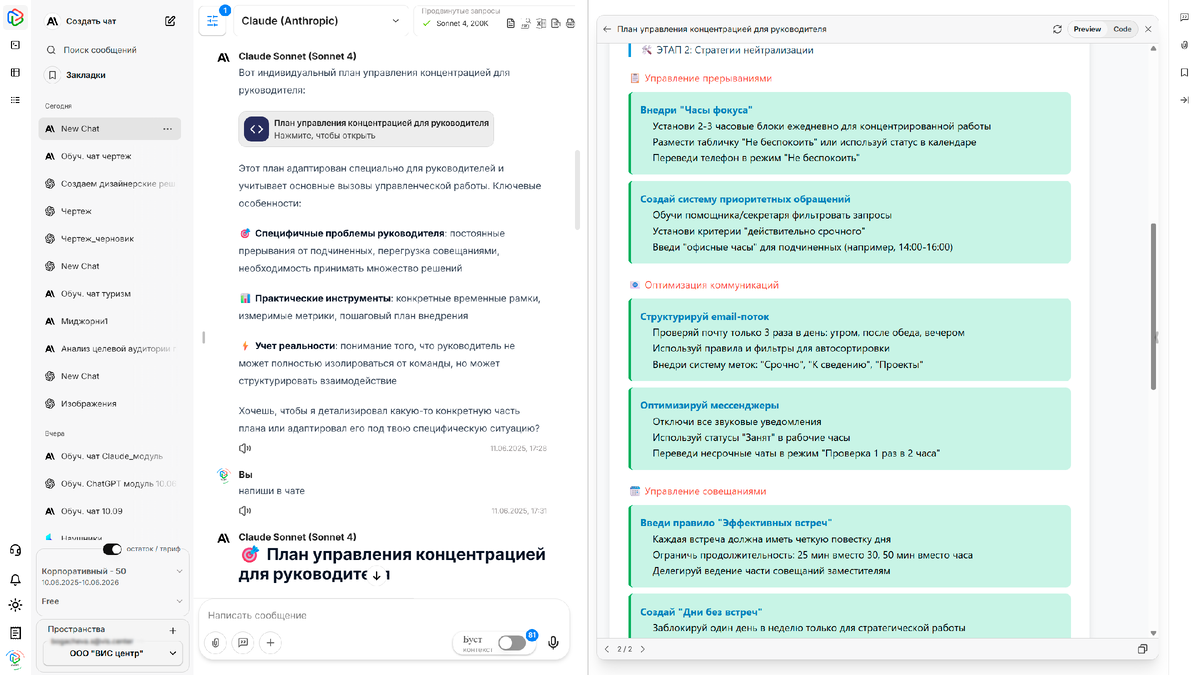Switch artifact to Preview tab
The height and width of the screenshot is (675, 1200).
click(1087, 29)
